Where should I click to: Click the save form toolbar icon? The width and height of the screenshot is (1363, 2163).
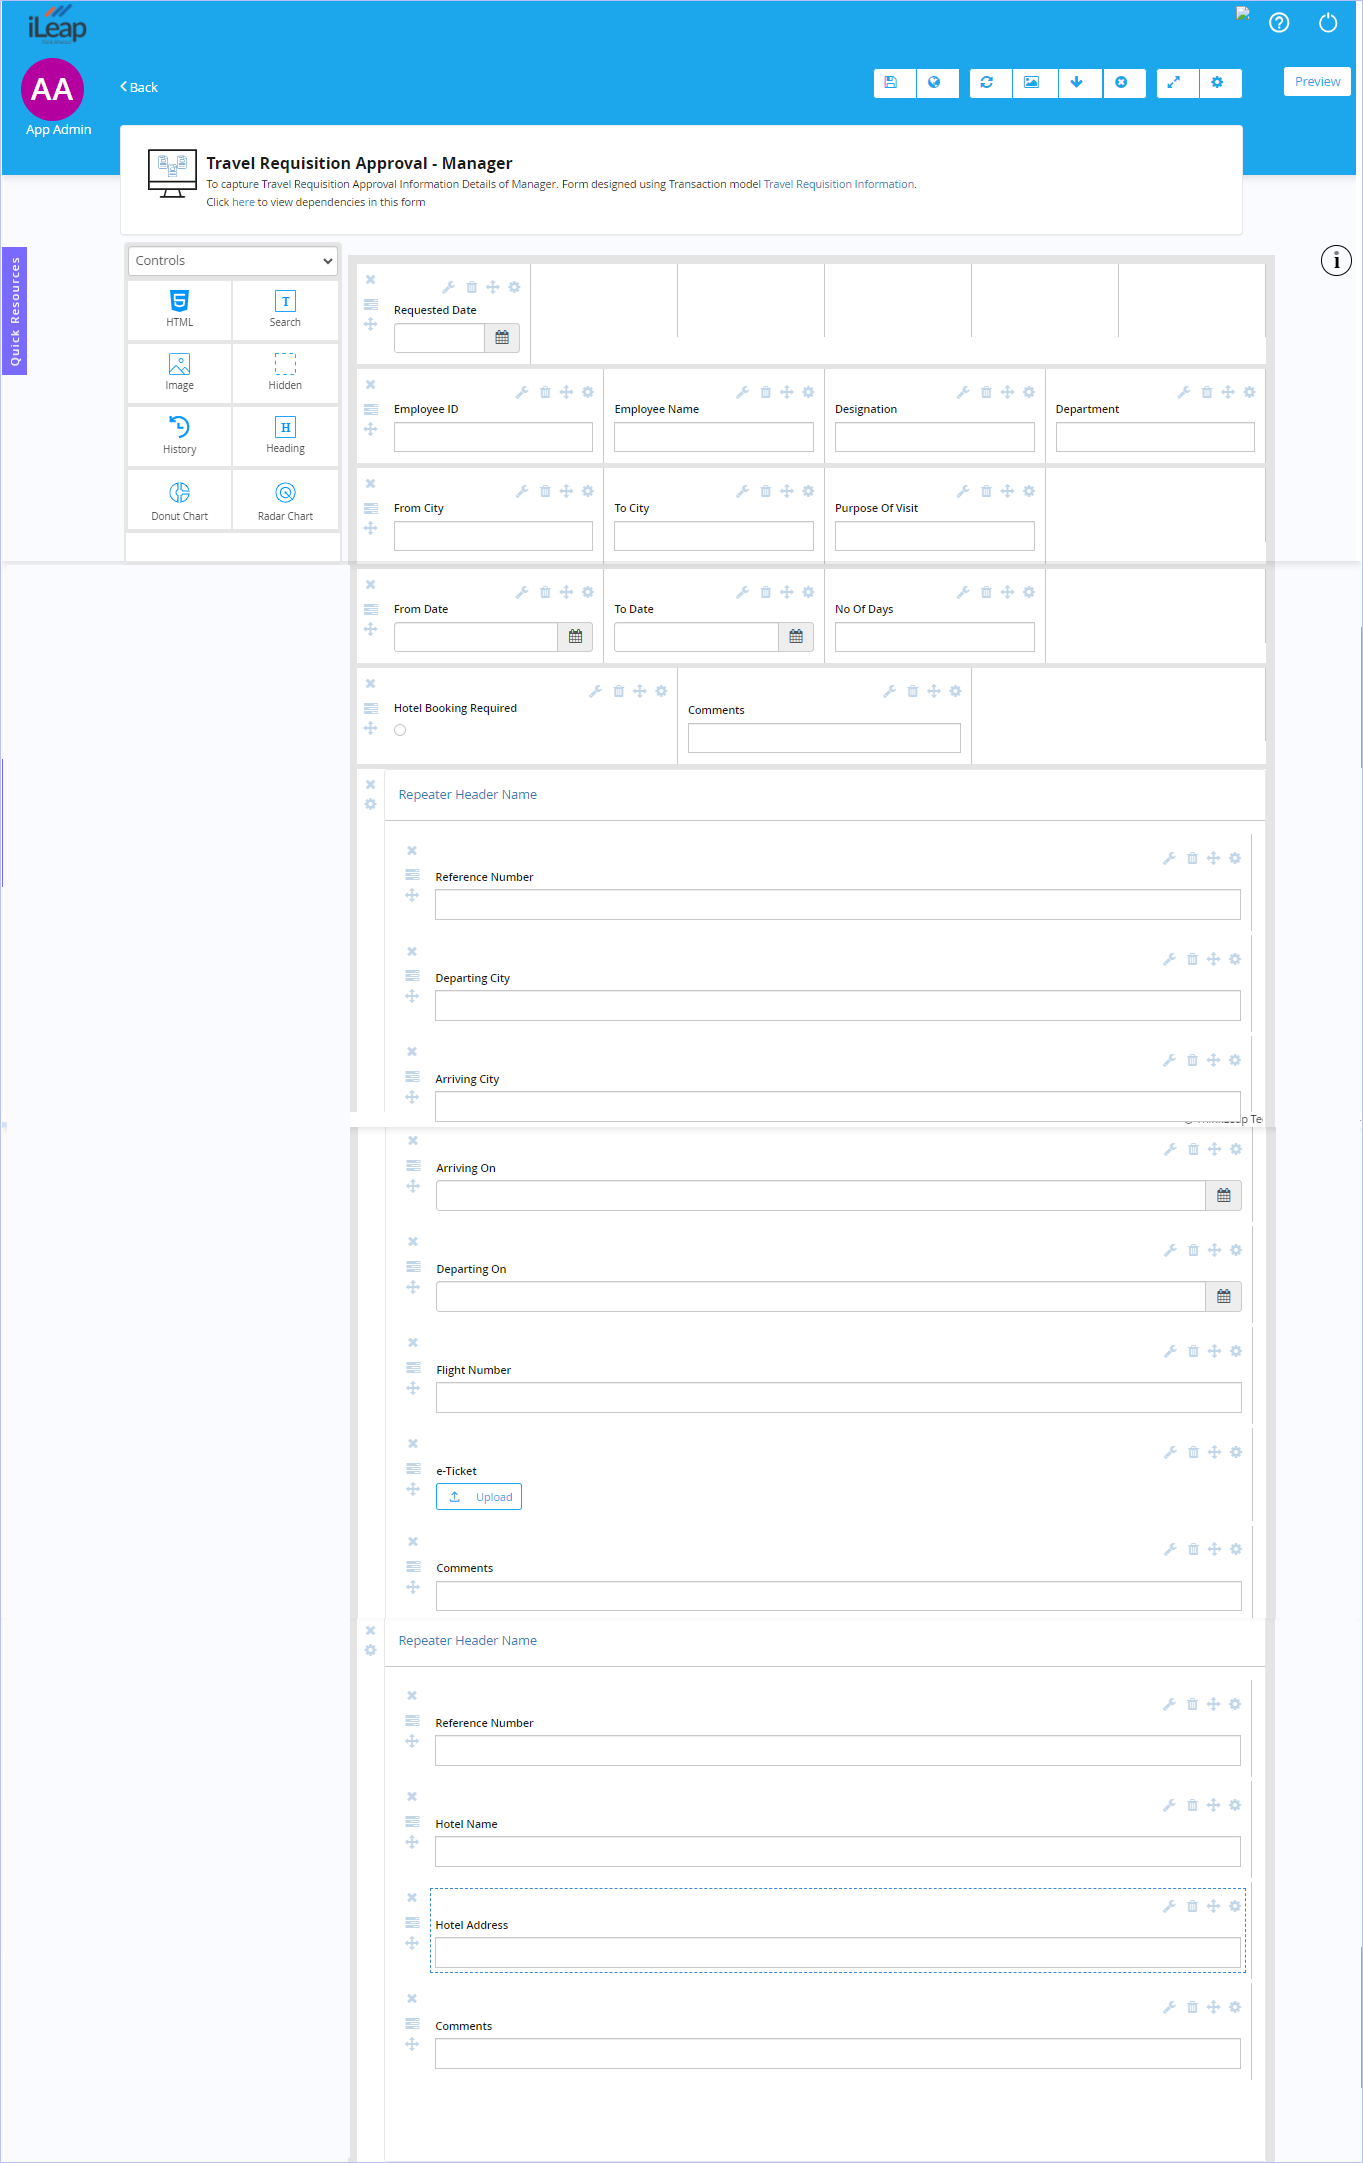pyautogui.click(x=891, y=83)
